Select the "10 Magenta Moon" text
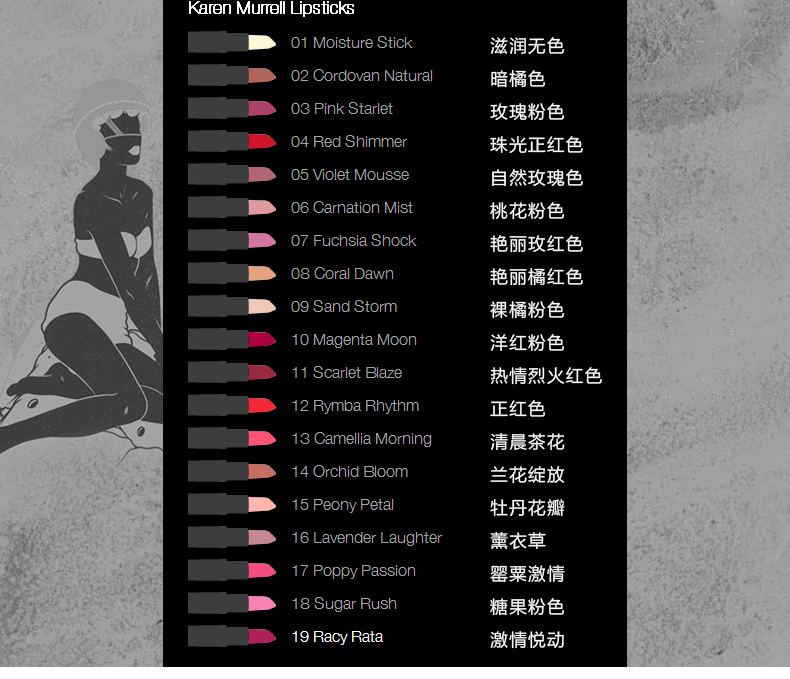Screen dimensions: 790x679 point(354,340)
